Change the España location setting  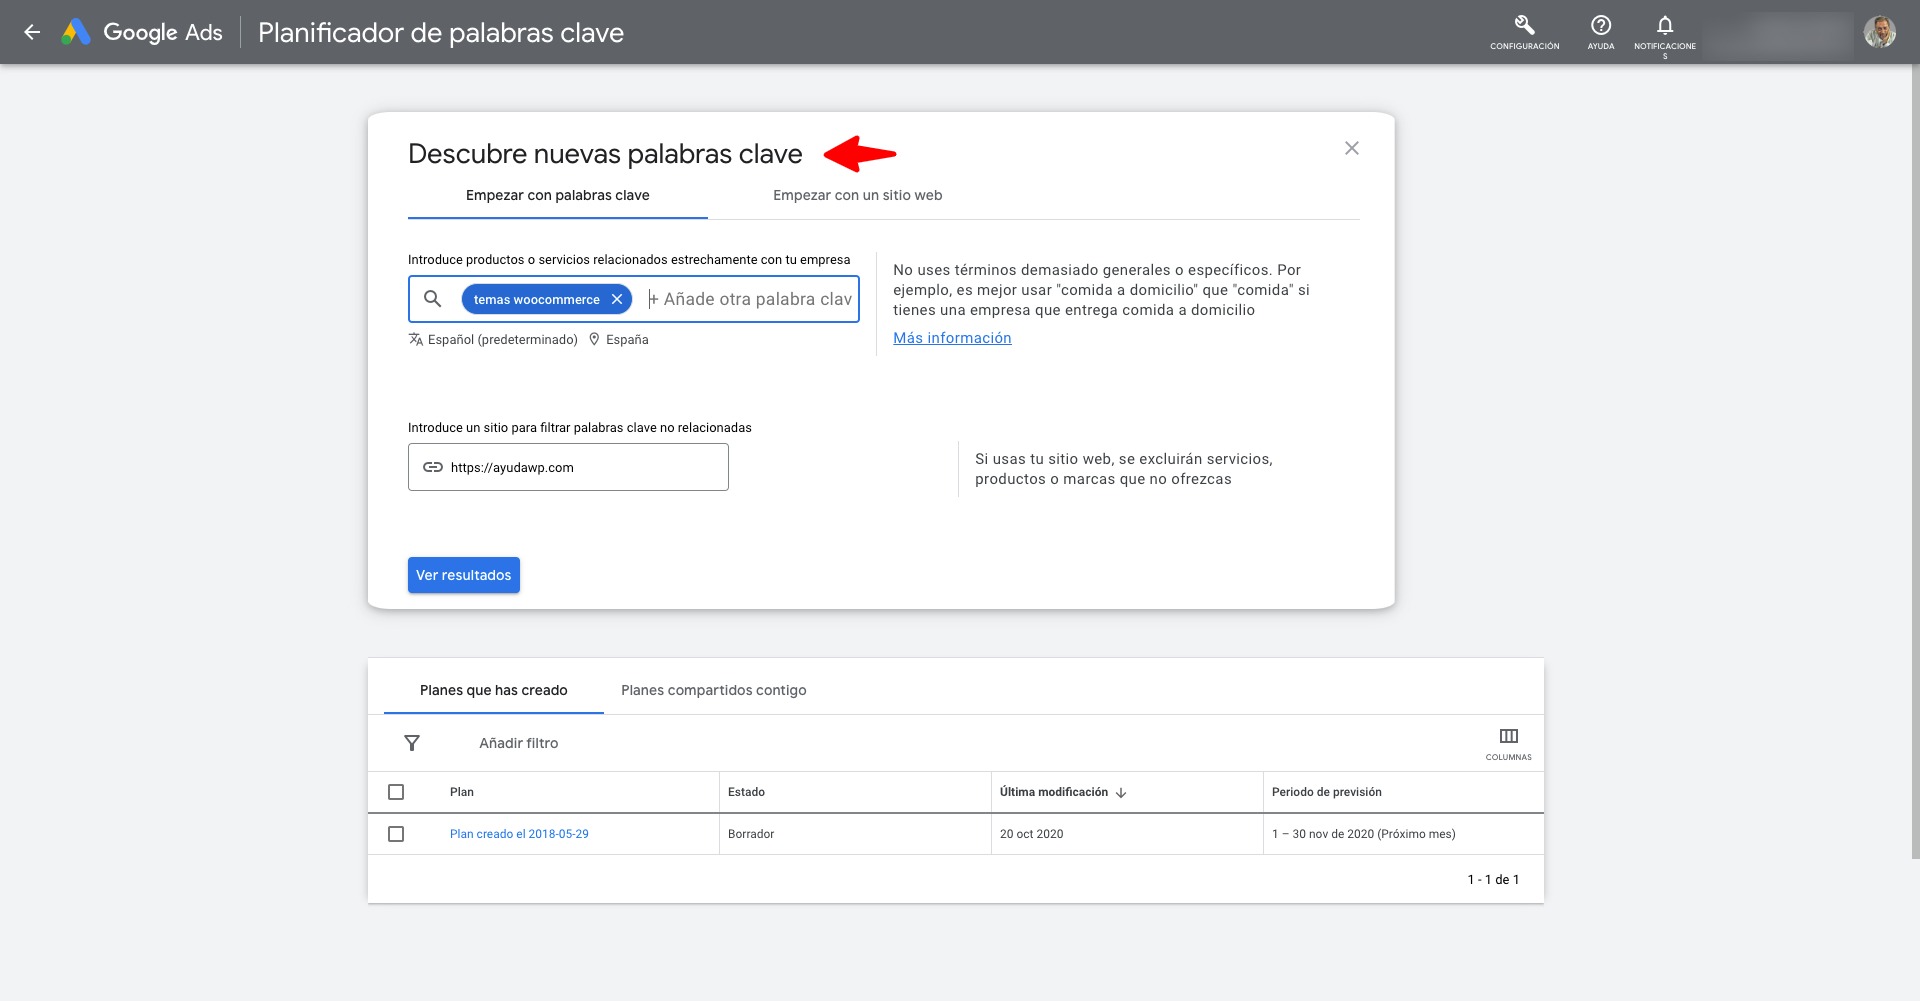(x=620, y=340)
